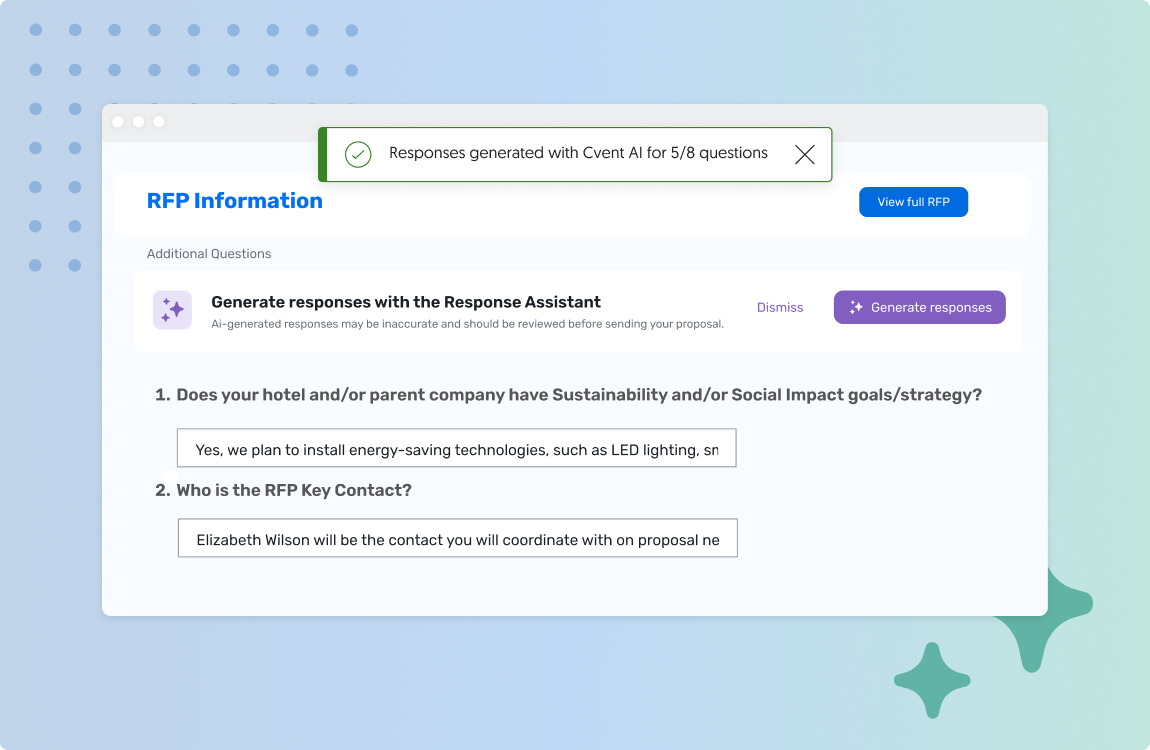Click the third window control dot
Viewport: 1150px width, 750px height.
tap(159, 122)
